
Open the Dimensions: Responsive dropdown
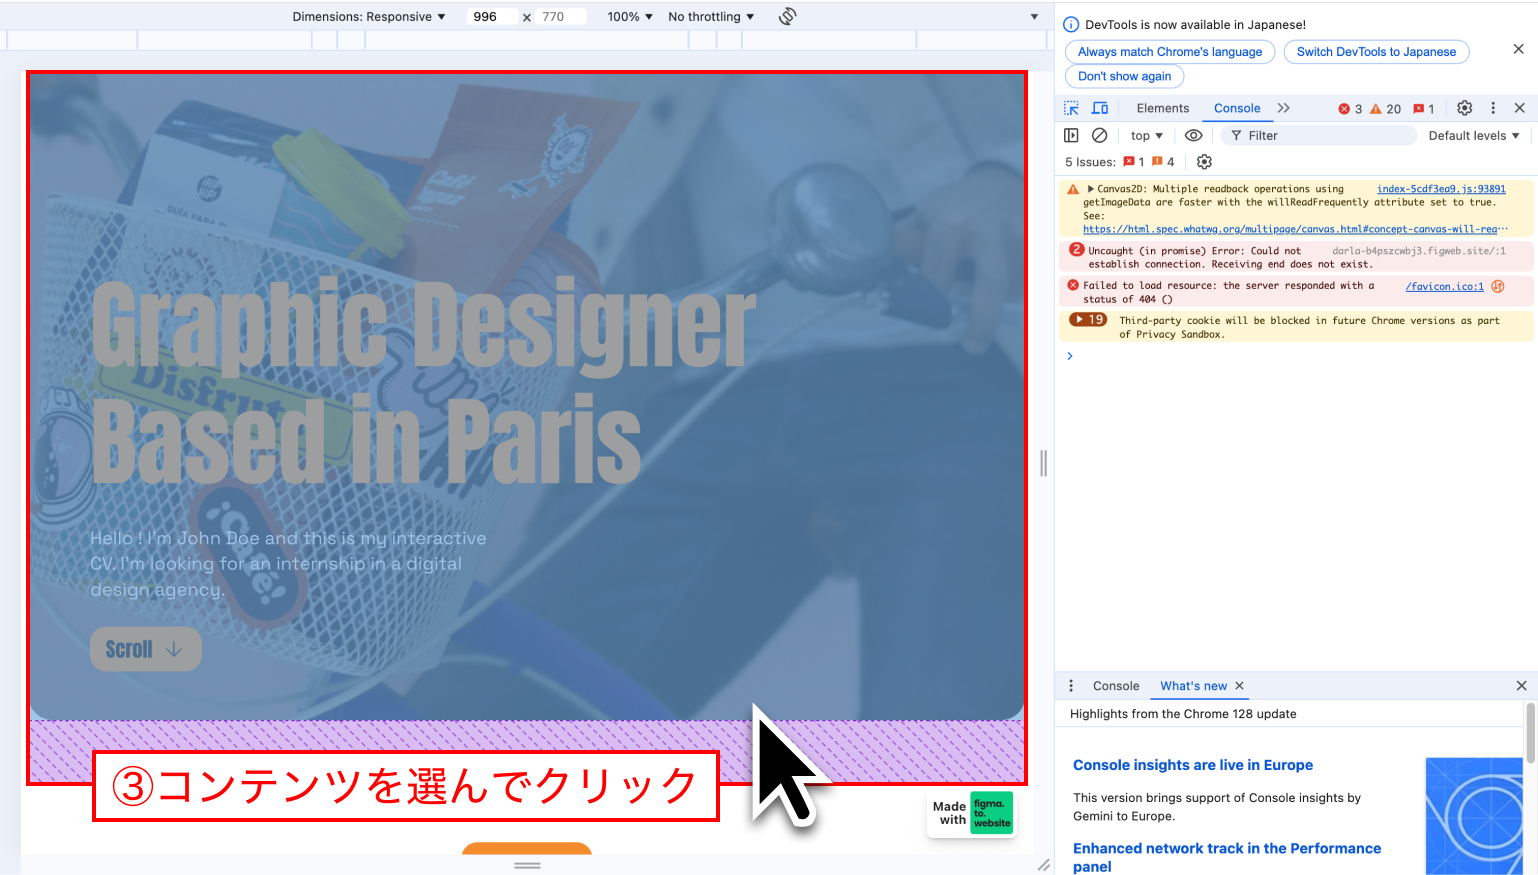[368, 17]
